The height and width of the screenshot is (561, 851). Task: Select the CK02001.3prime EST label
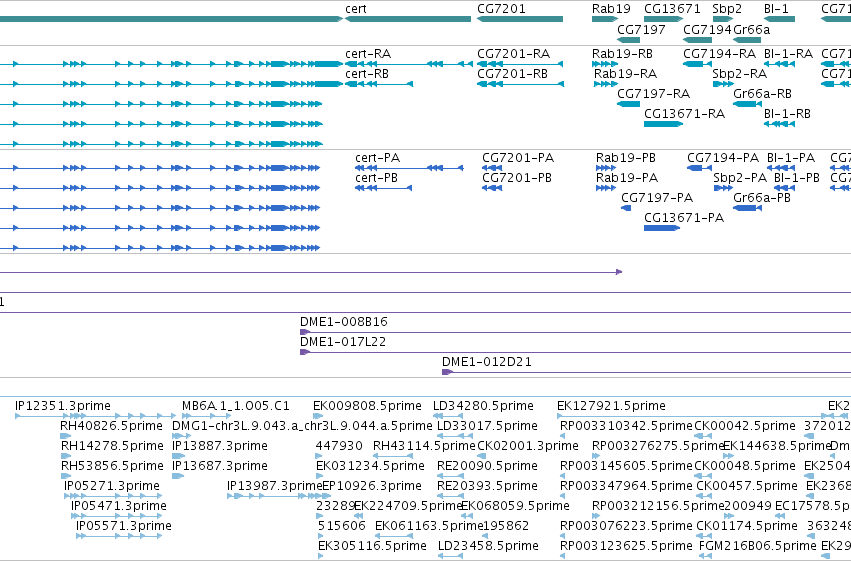(528, 446)
